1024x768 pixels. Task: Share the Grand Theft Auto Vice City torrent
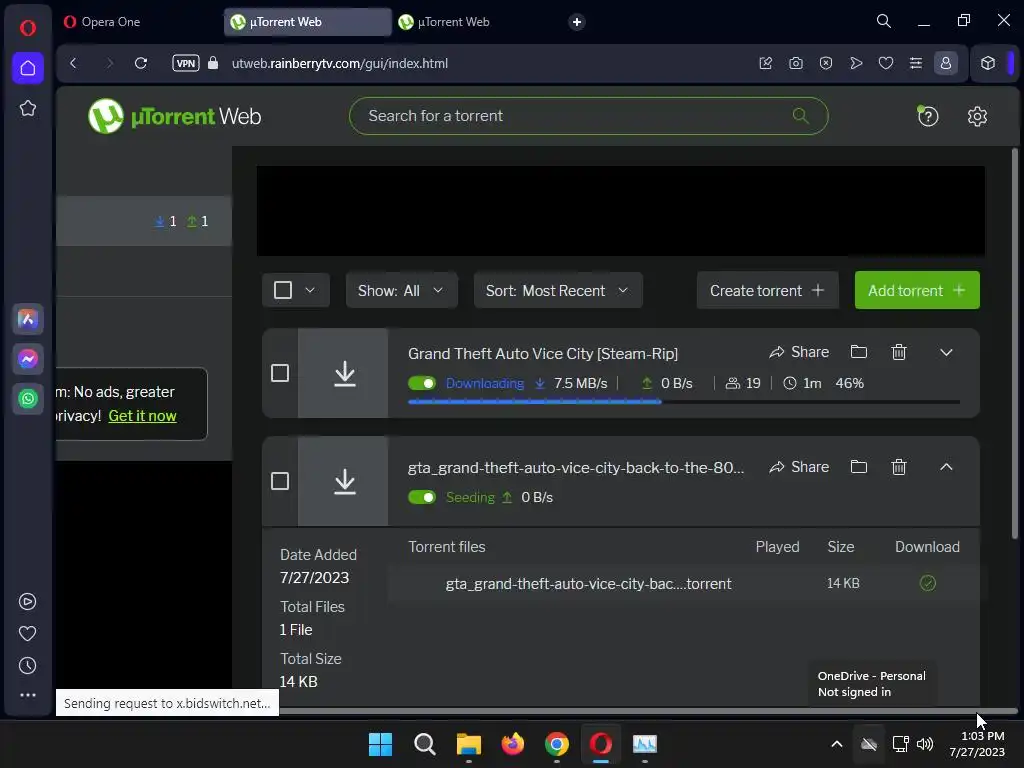799,352
